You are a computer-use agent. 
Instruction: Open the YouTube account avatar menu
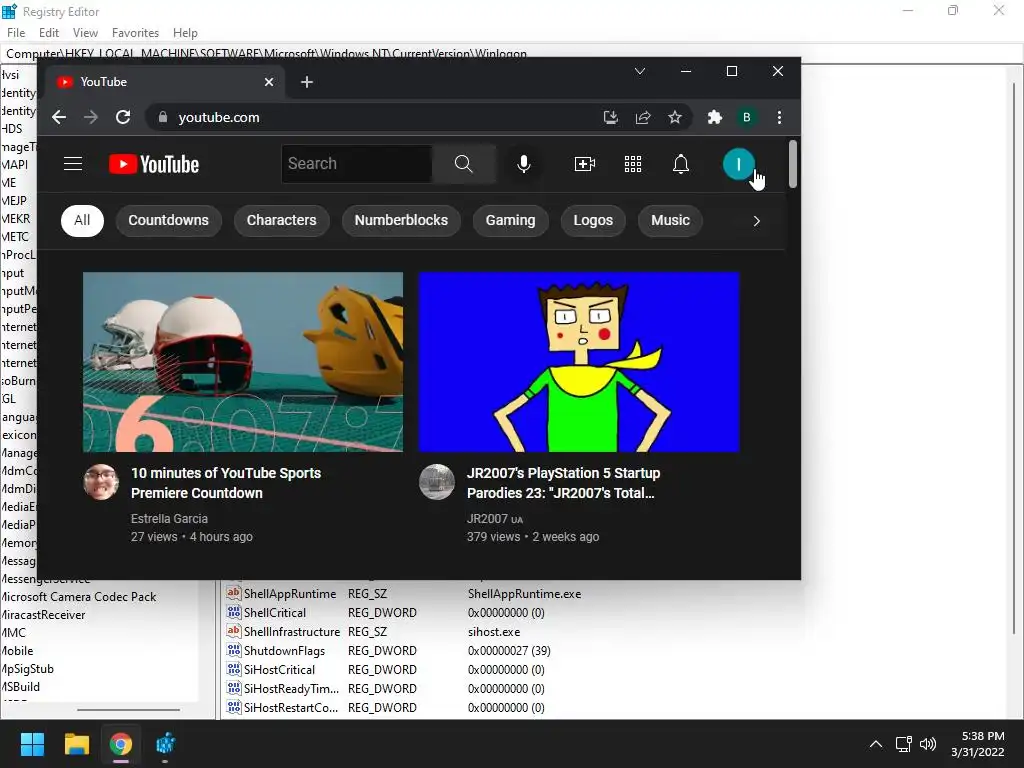click(738, 163)
